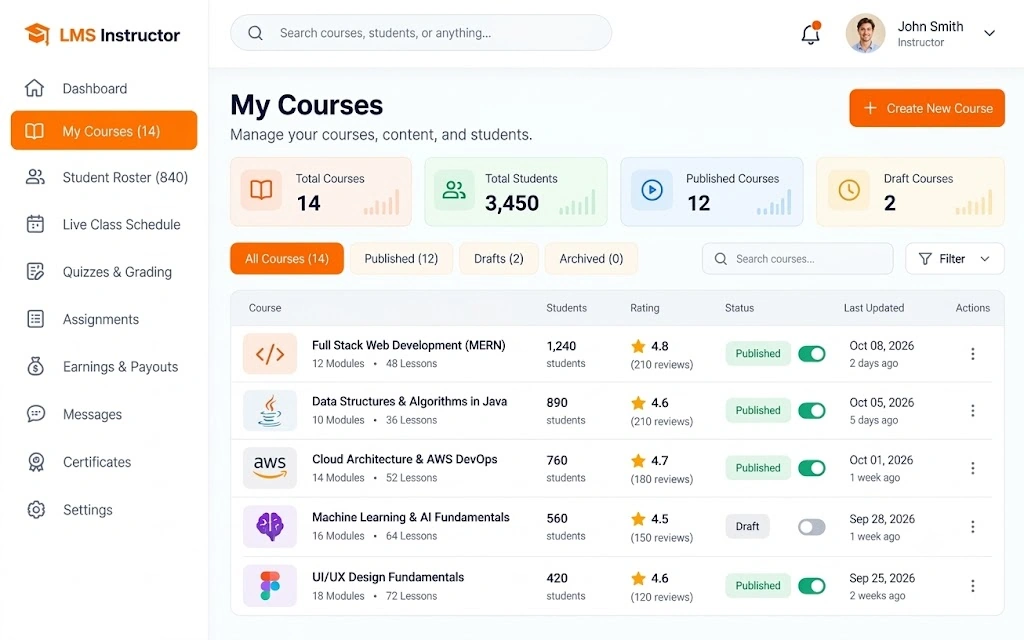This screenshot has height=640, width=1024.
Task: Open actions menu for Cloud Architecture & AWS DevOps
Action: coord(972,468)
